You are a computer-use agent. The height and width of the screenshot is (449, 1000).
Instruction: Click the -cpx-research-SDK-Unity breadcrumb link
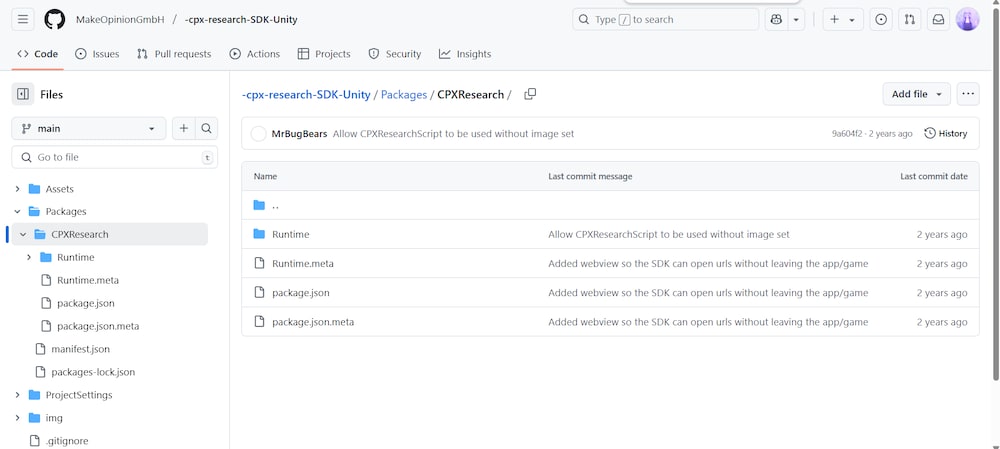tap(306, 94)
